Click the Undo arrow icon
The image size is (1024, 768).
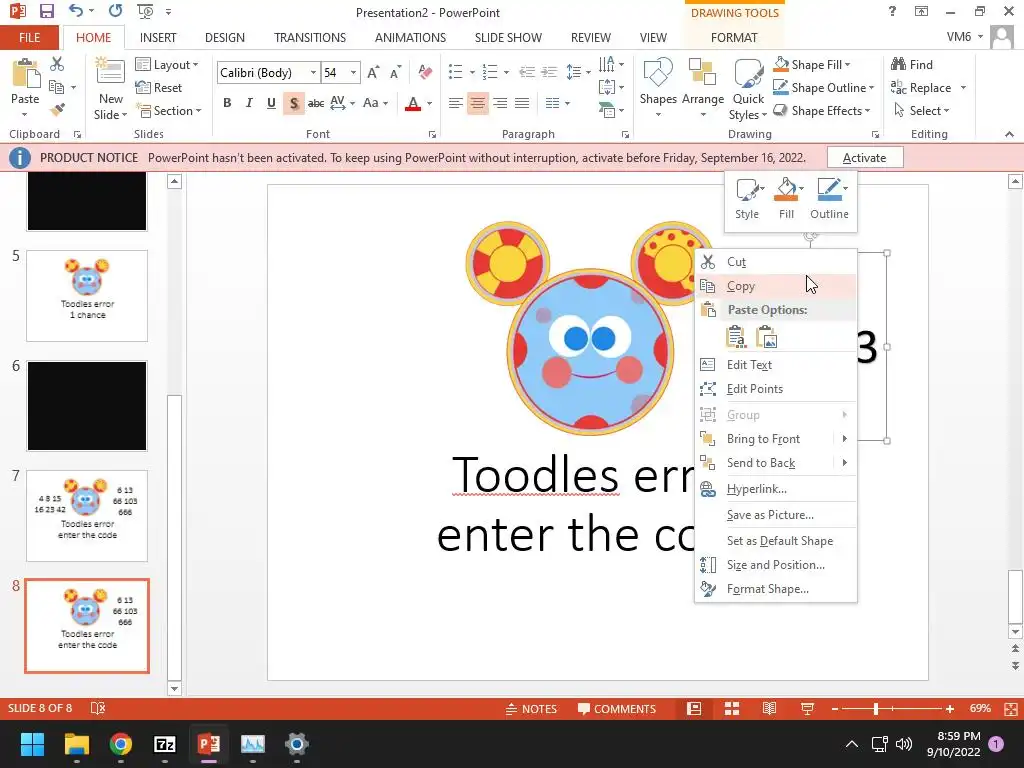(76, 11)
